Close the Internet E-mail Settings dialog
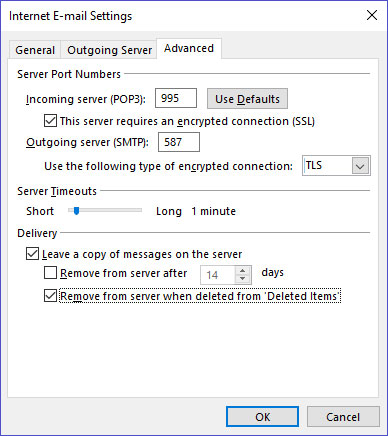 click(372, 15)
